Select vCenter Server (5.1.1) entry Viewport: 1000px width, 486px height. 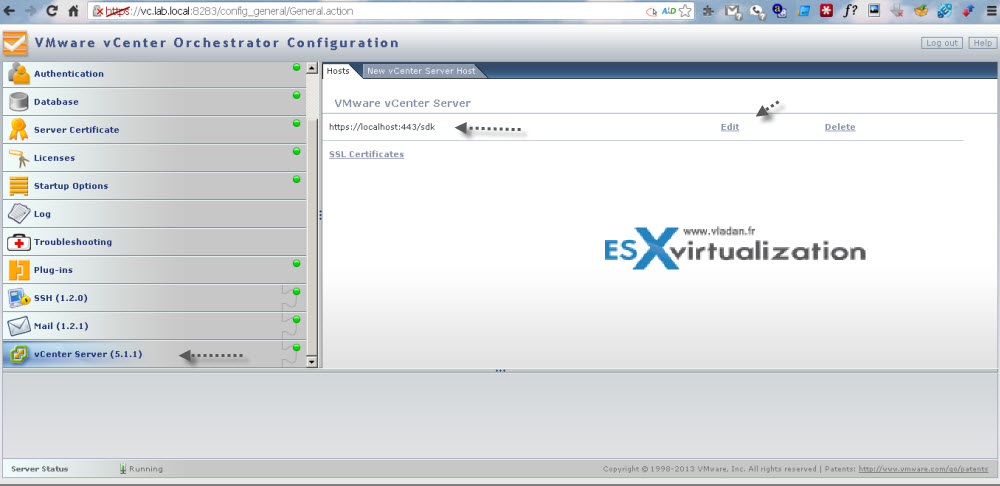154,354
